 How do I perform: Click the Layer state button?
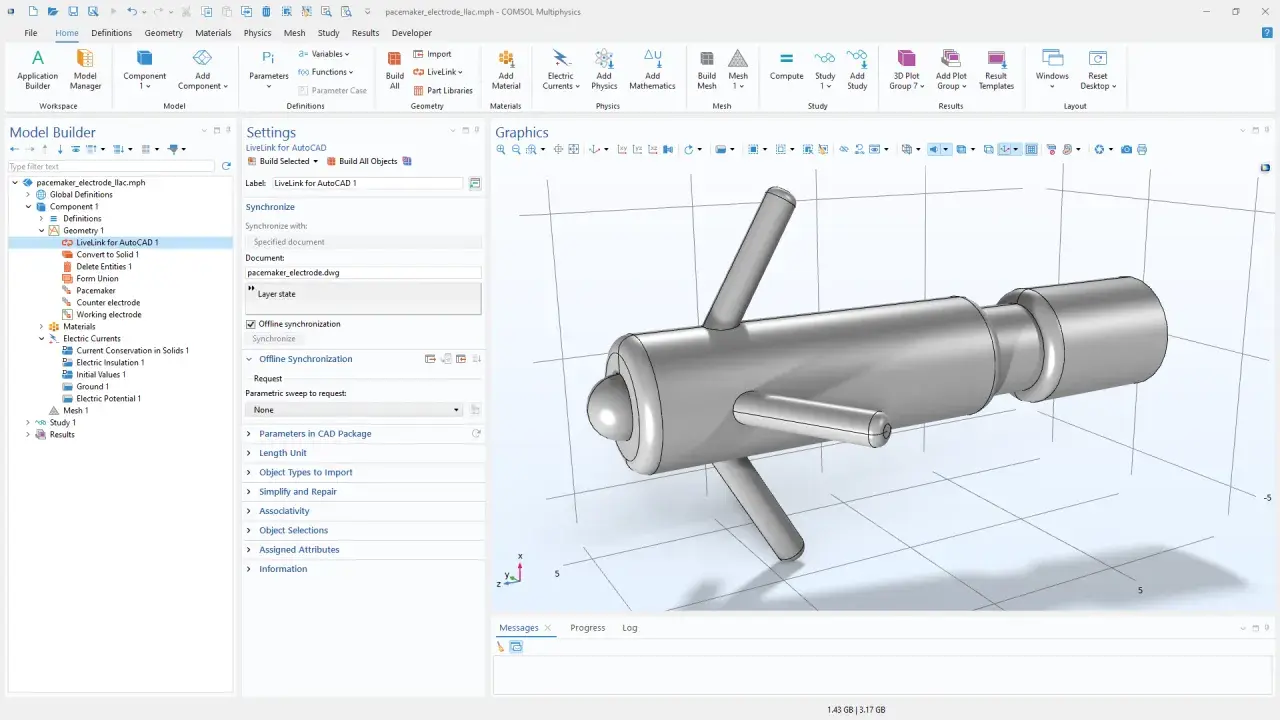pyautogui.click(x=363, y=299)
